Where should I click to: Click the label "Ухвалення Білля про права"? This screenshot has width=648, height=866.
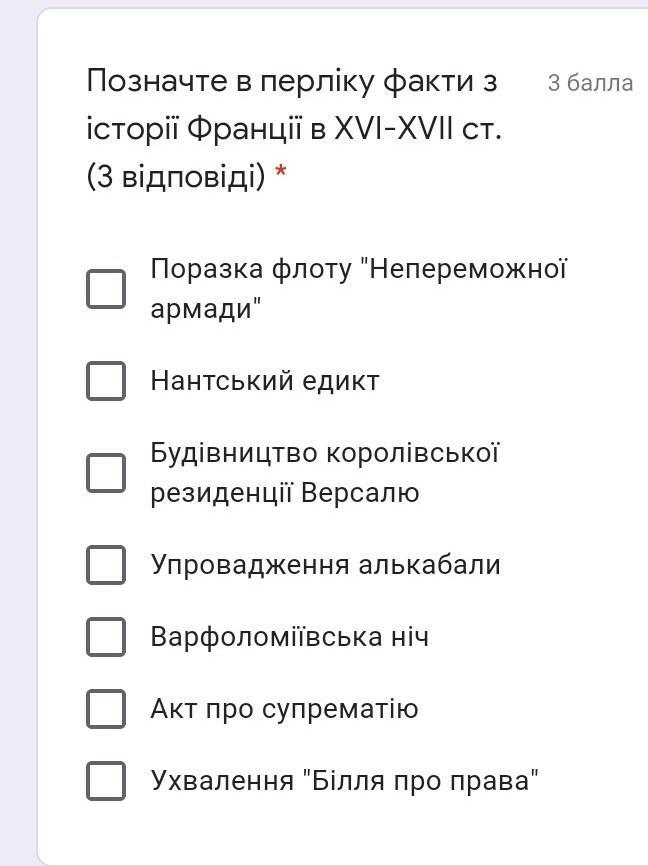[345, 780]
